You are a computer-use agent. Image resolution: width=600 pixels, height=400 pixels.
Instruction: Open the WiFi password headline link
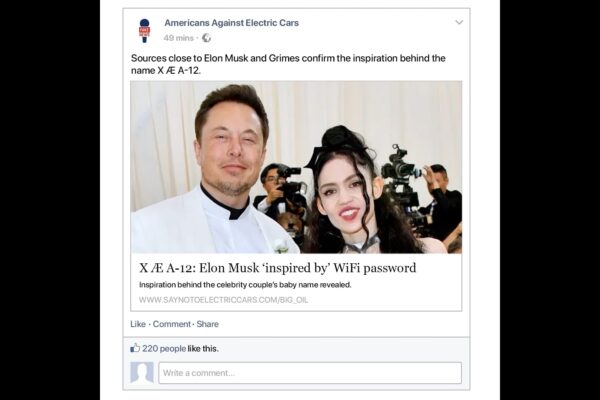coord(277,268)
